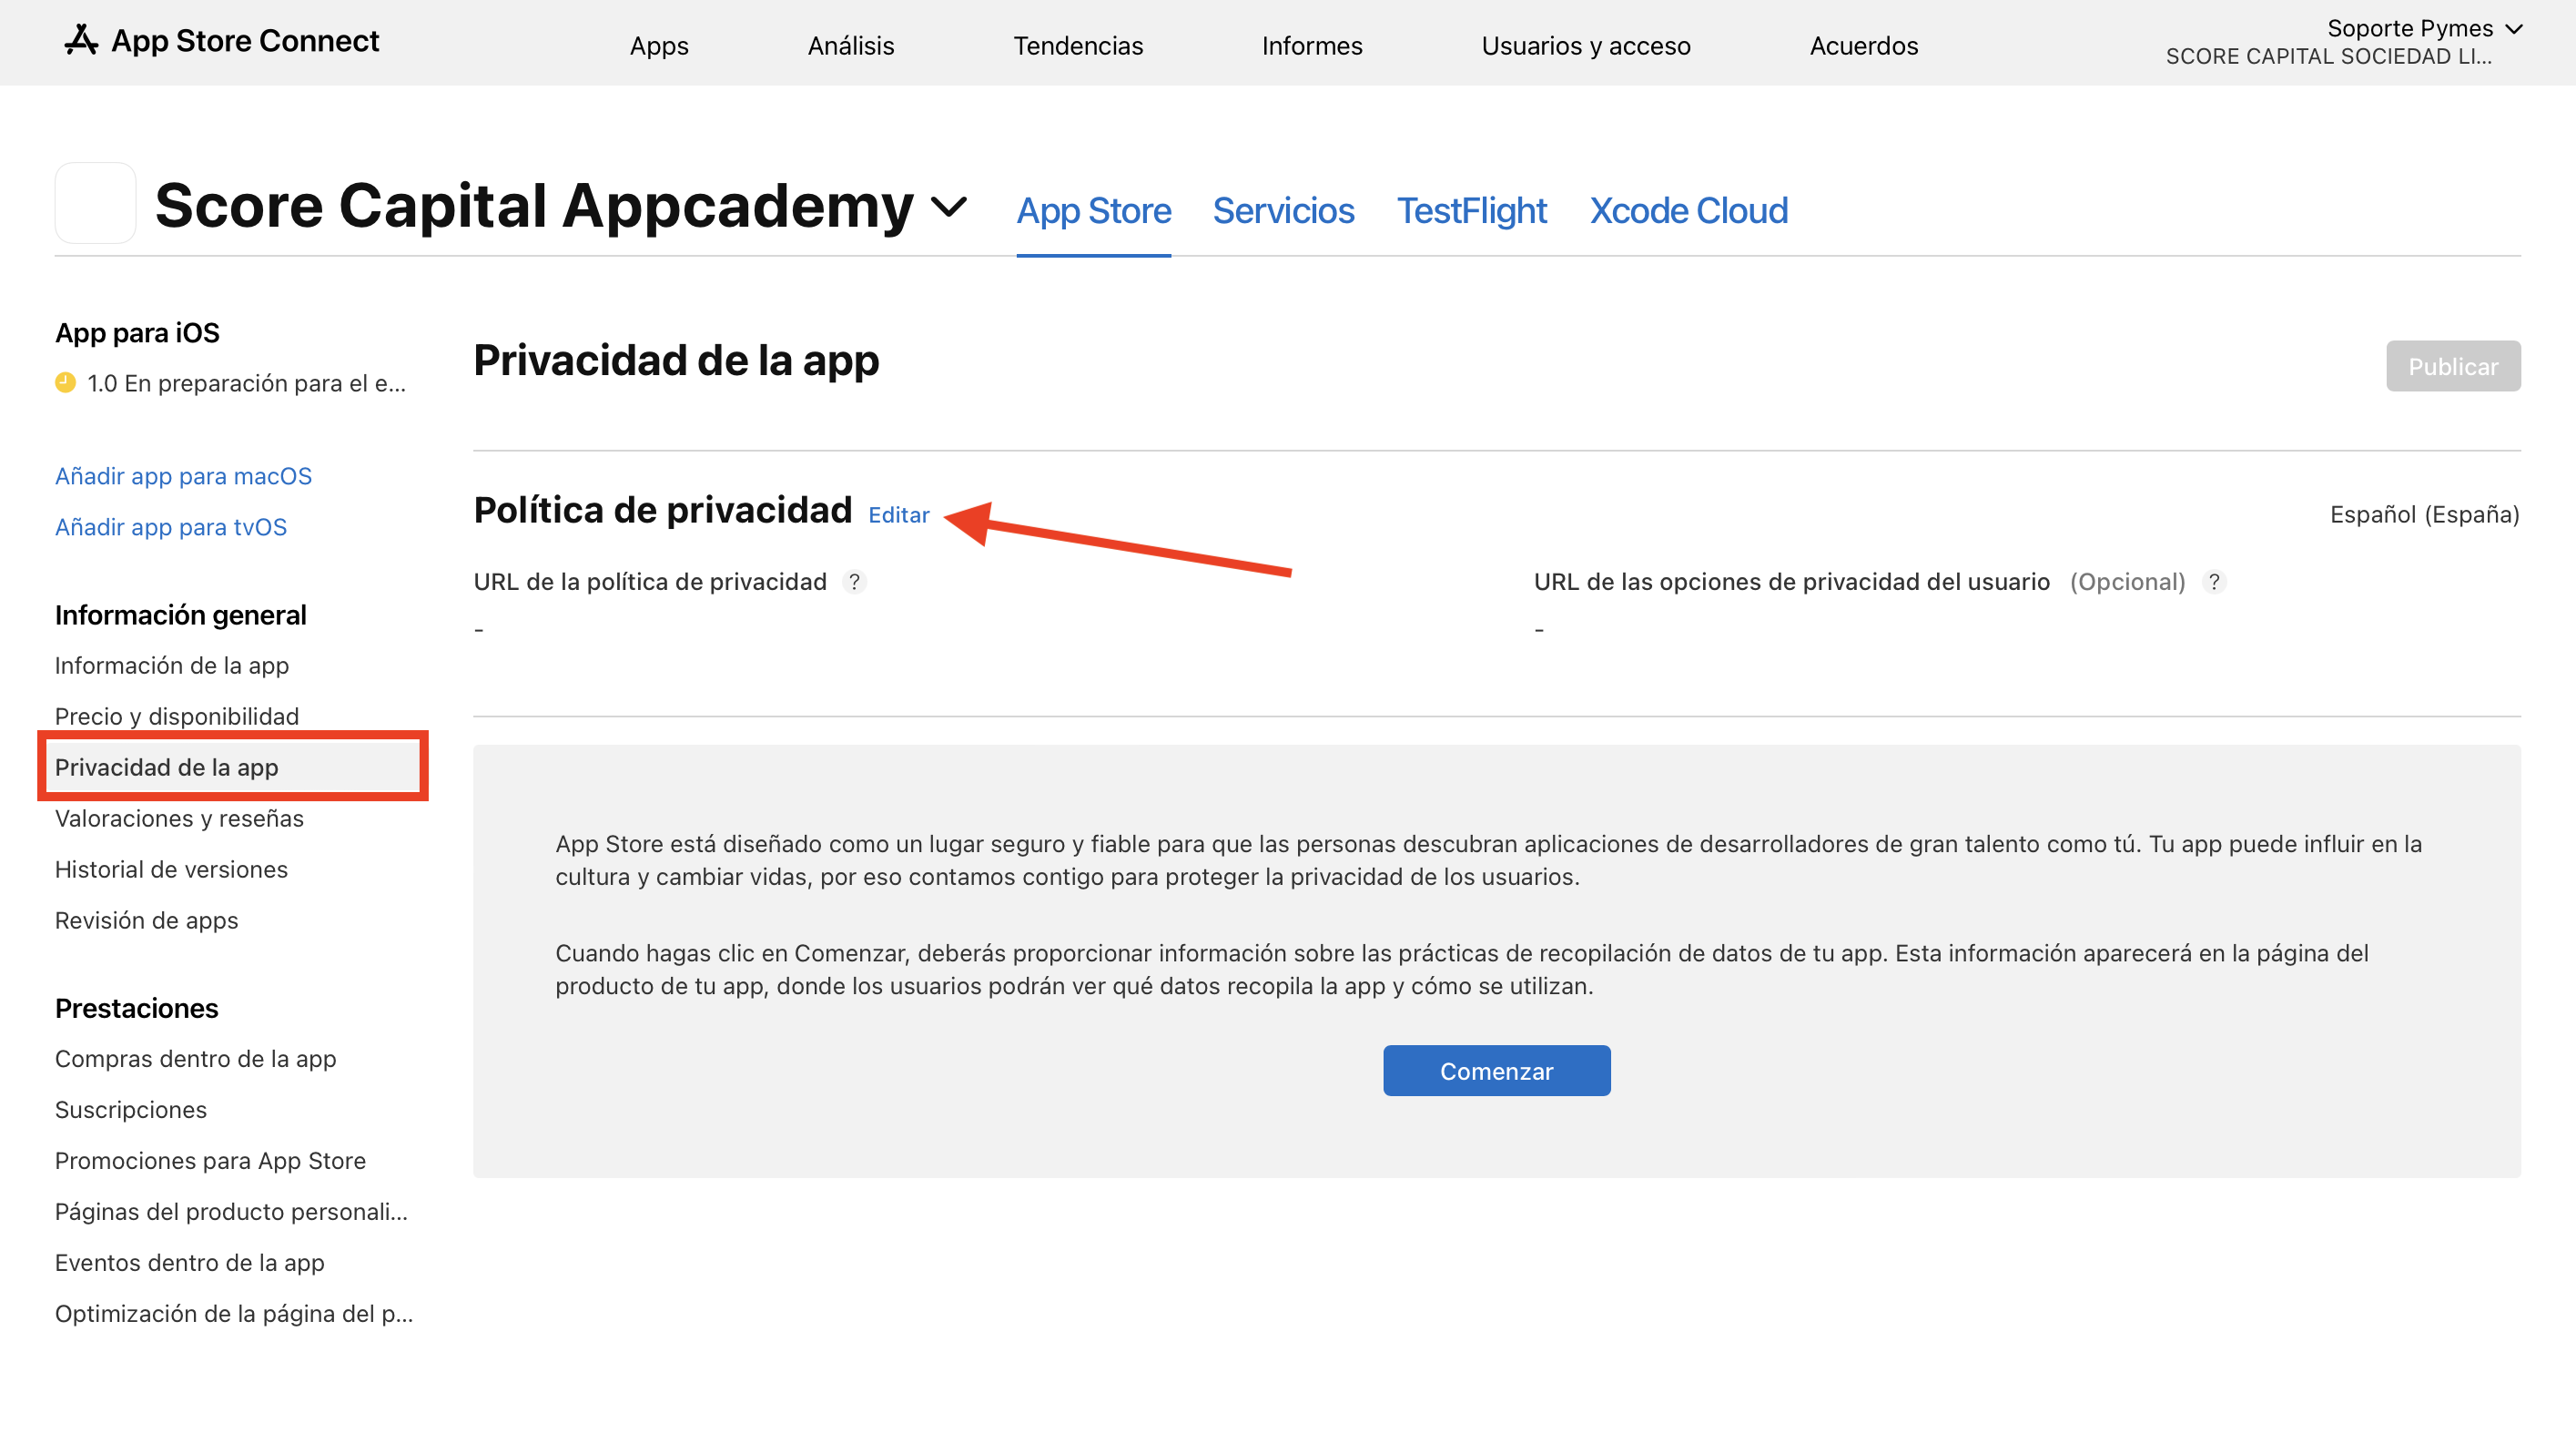Open Promociones para App Store

(211, 1161)
